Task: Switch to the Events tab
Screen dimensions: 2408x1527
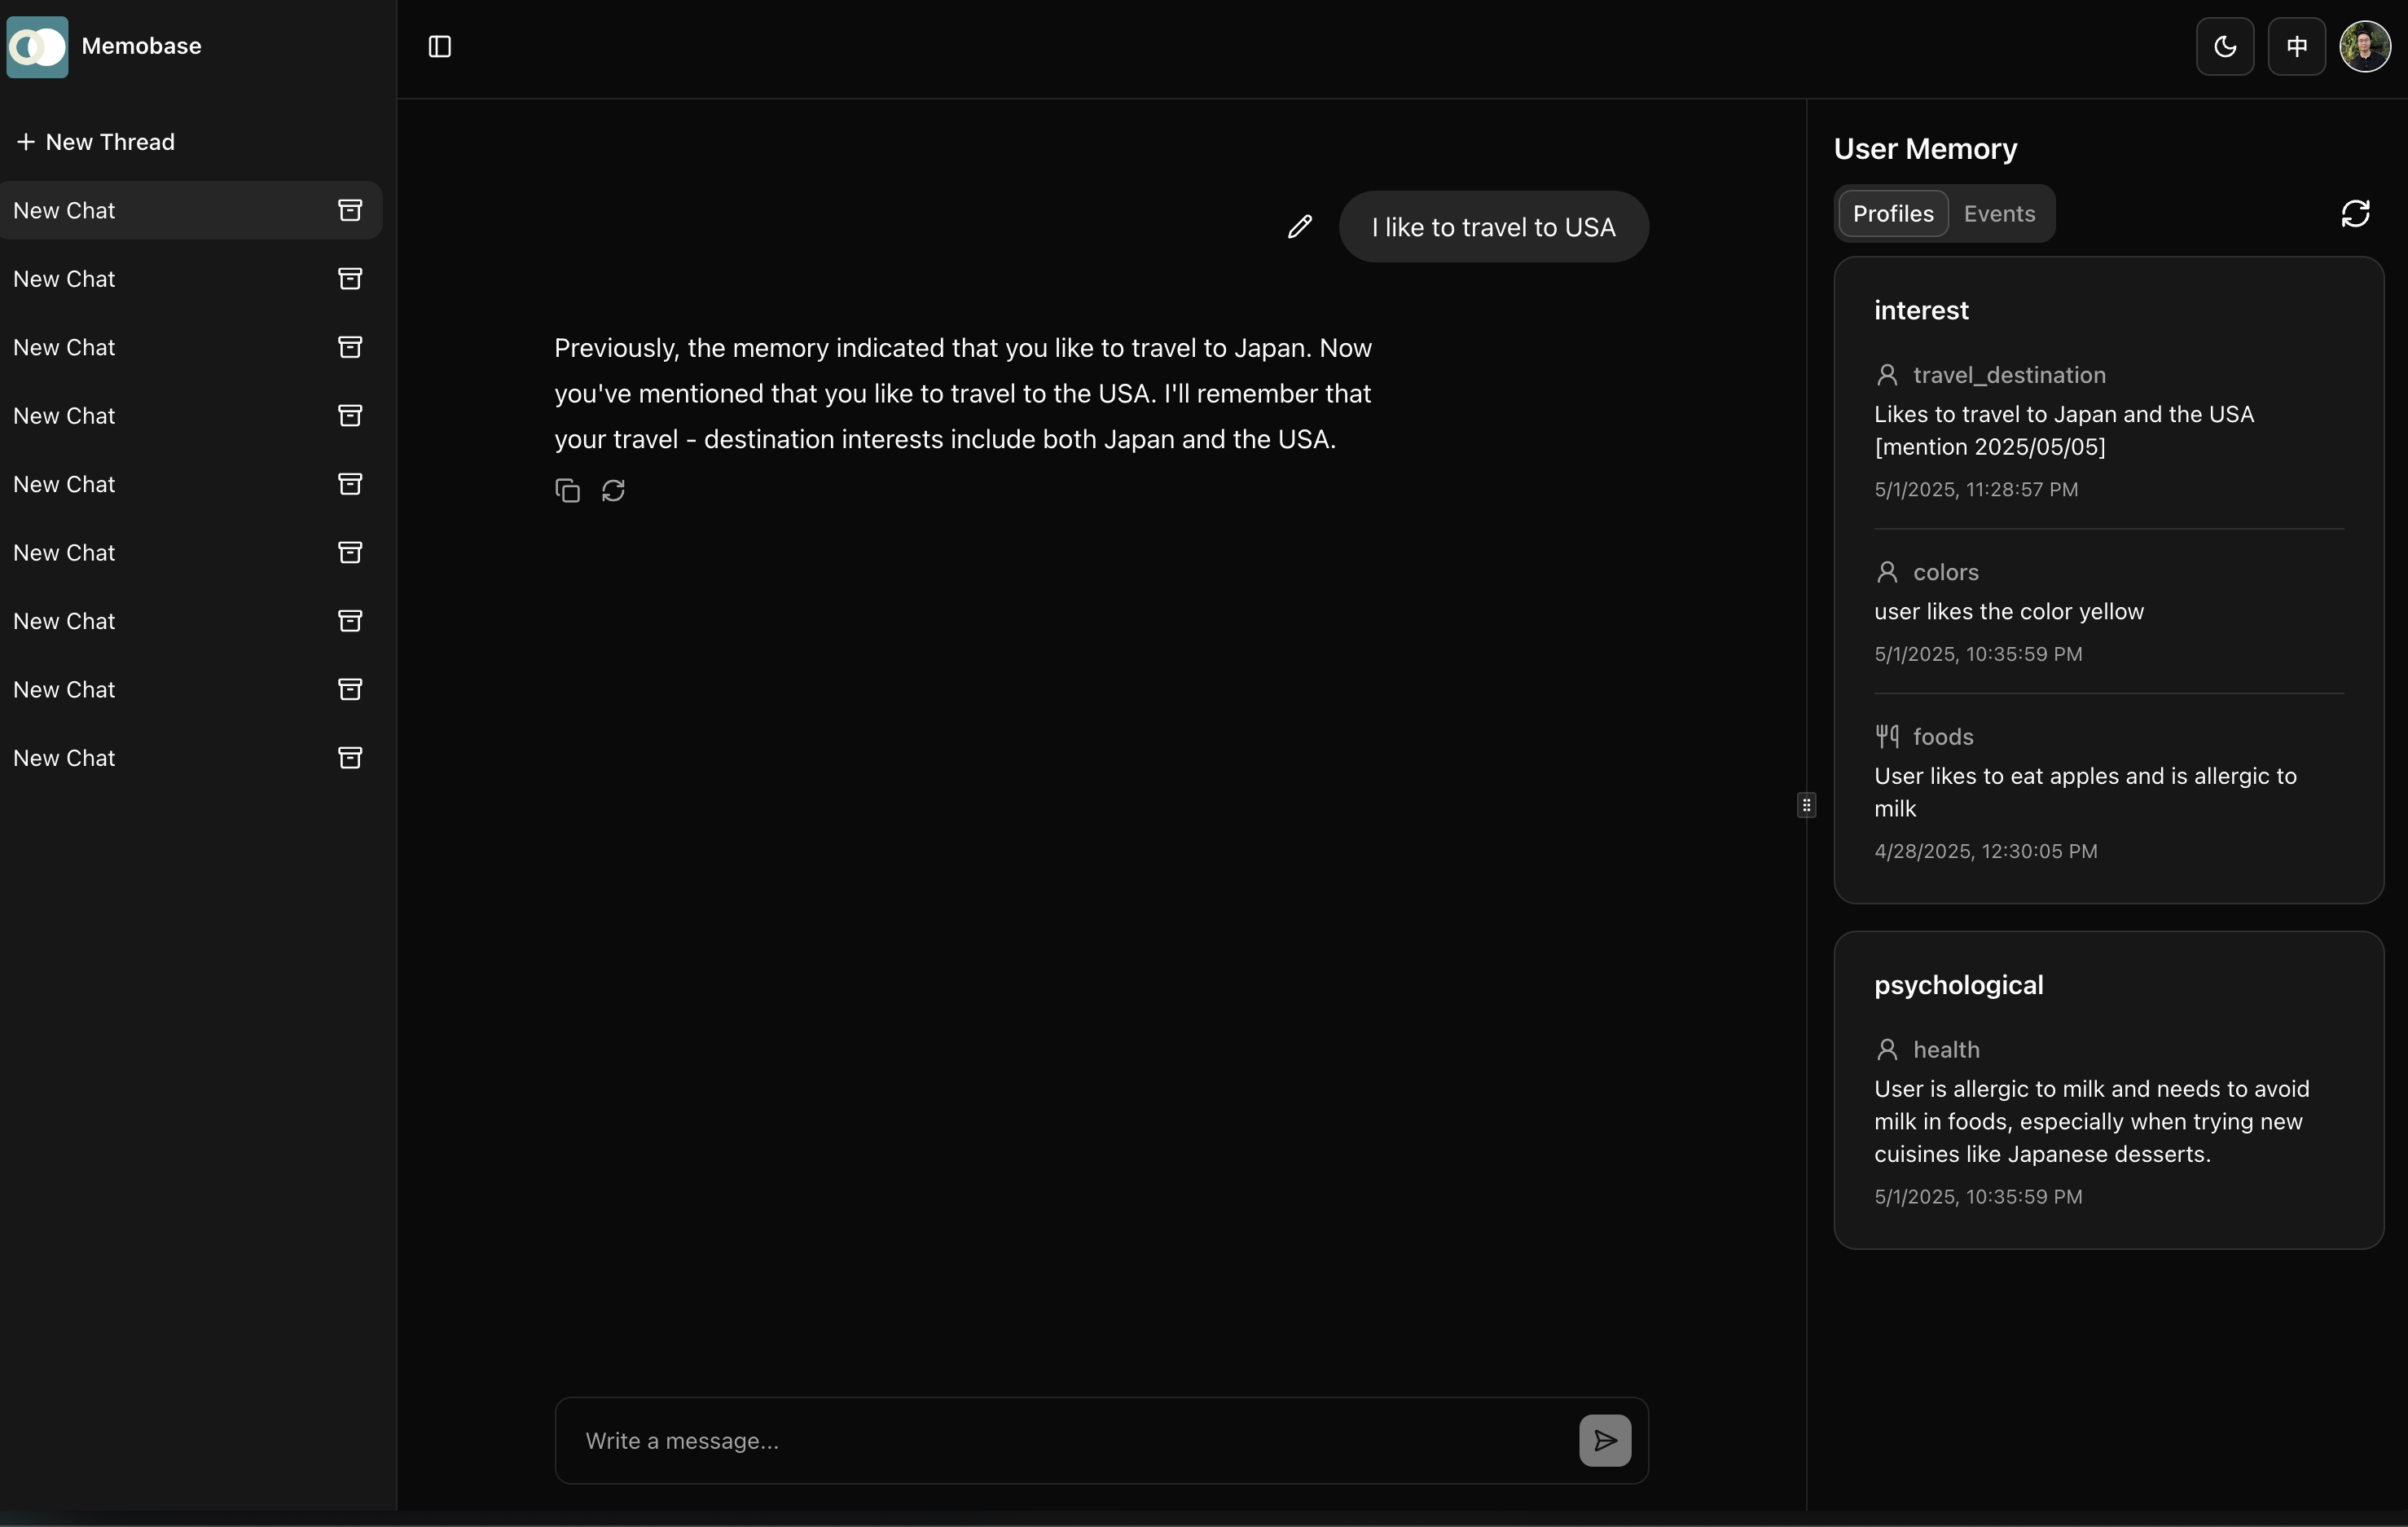Action: point(1998,214)
